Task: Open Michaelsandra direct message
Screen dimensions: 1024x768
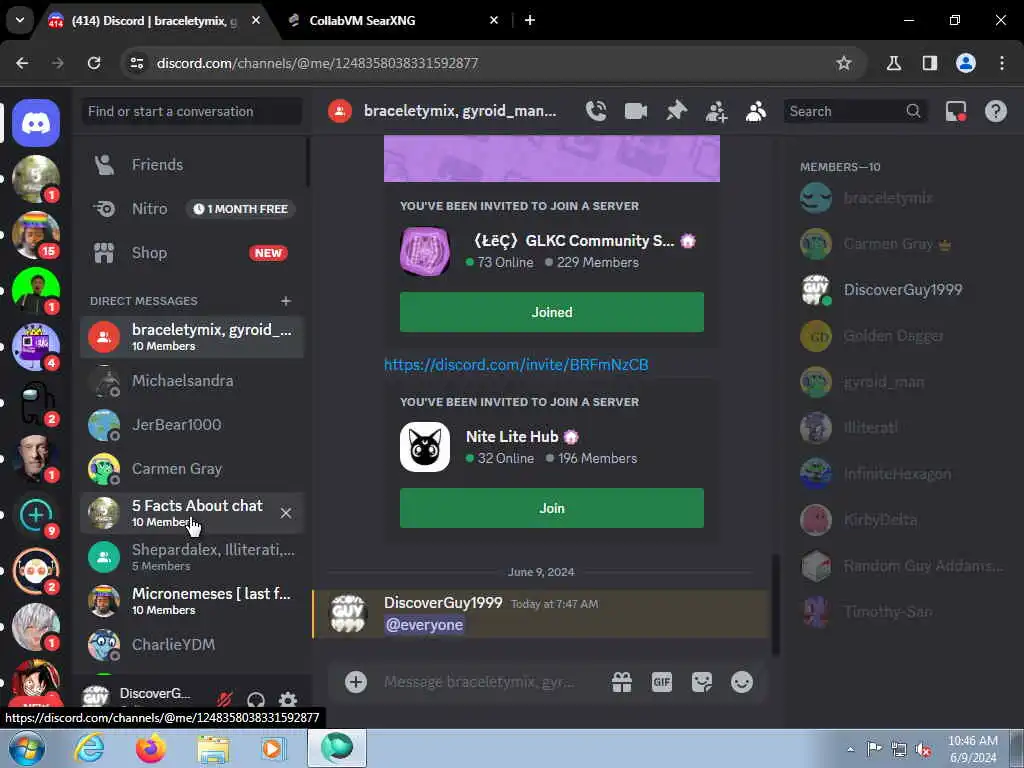Action: pos(192,381)
